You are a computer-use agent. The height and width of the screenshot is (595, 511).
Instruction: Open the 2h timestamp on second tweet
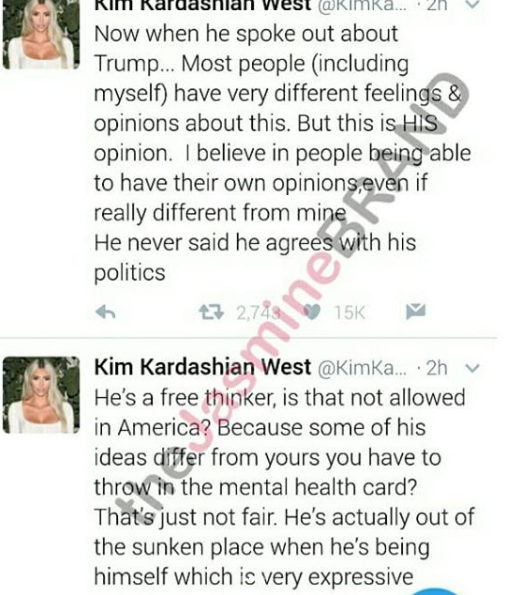pos(437,368)
